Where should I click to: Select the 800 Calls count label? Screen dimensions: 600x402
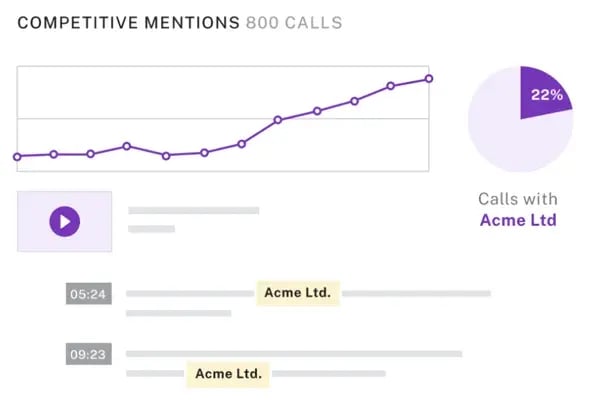click(x=294, y=23)
